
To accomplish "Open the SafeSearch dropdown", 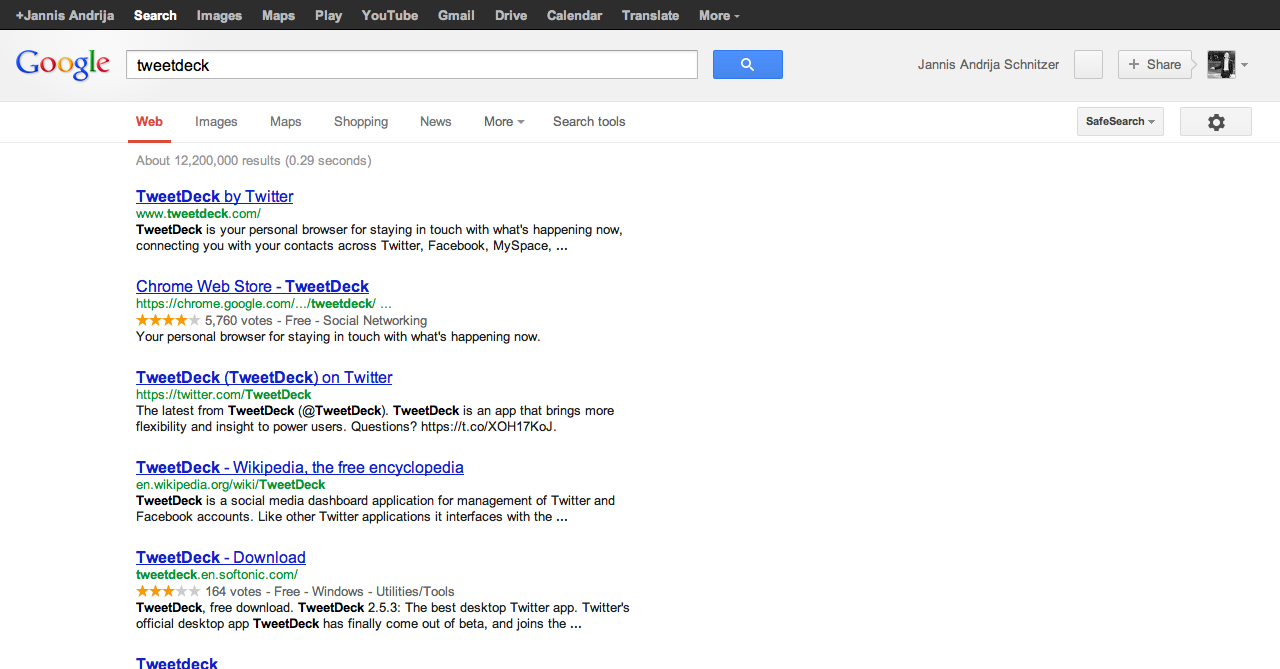I will point(1120,122).
